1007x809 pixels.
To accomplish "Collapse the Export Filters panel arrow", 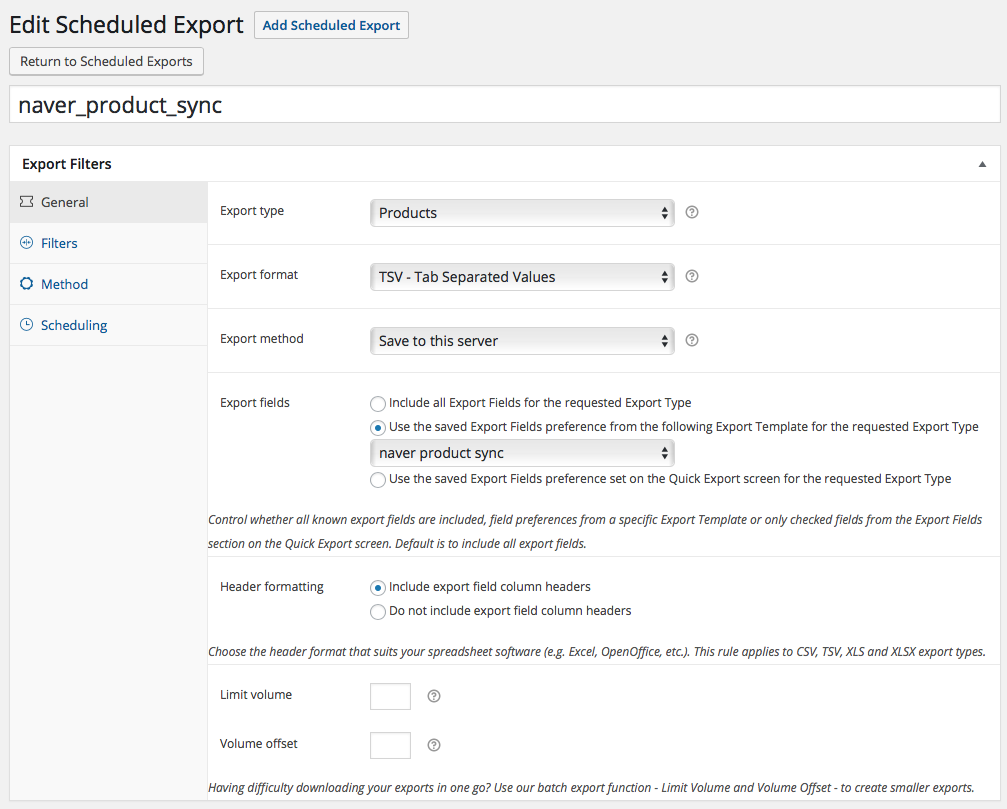I will [982, 164].
